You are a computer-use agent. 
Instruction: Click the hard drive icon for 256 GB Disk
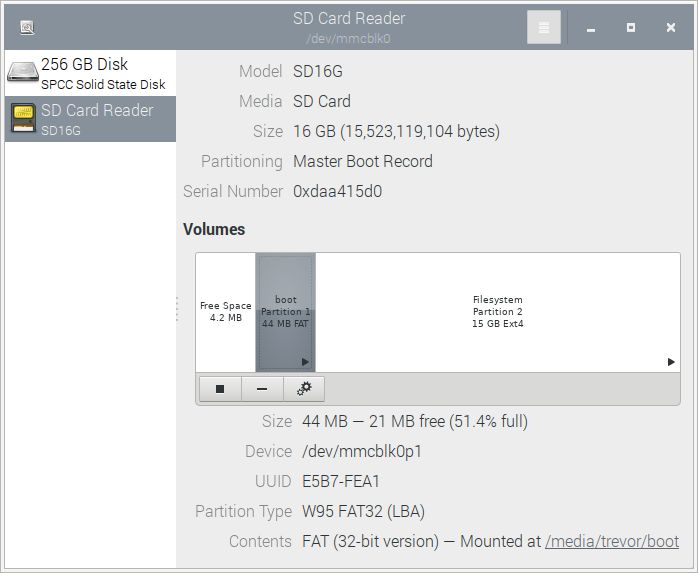22,71
